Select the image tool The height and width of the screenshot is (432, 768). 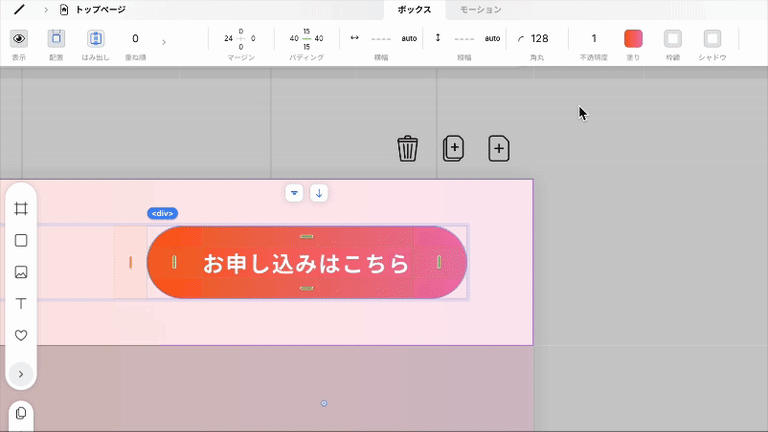[21, 272]
